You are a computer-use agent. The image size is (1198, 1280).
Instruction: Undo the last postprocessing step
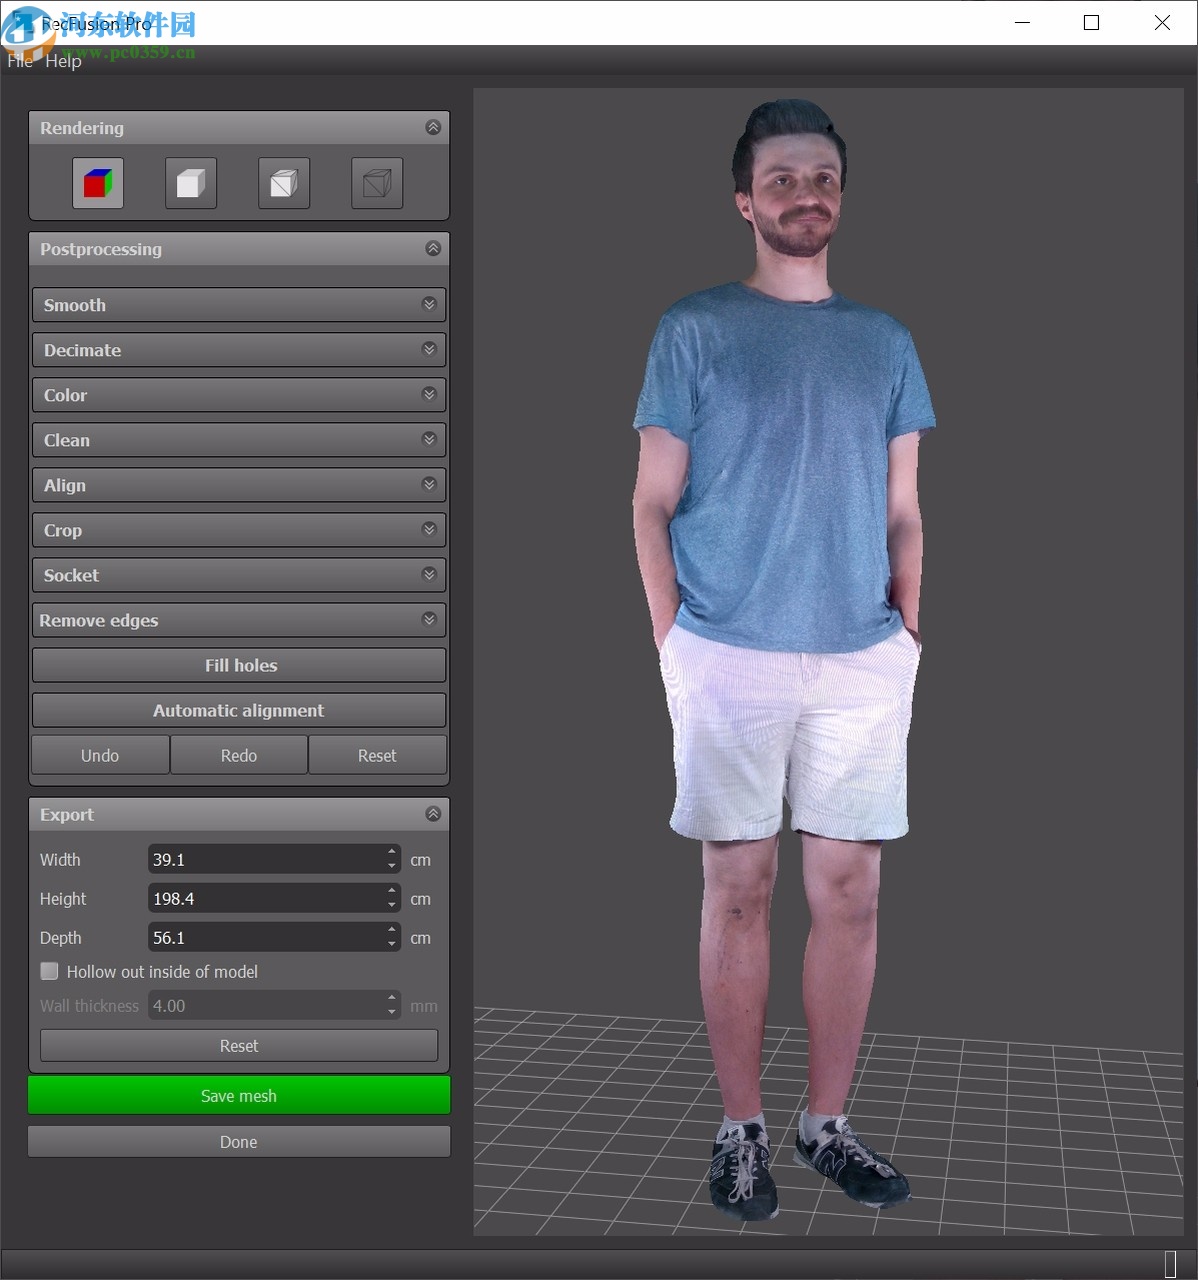pyautogui.click(x=100, y=755)
